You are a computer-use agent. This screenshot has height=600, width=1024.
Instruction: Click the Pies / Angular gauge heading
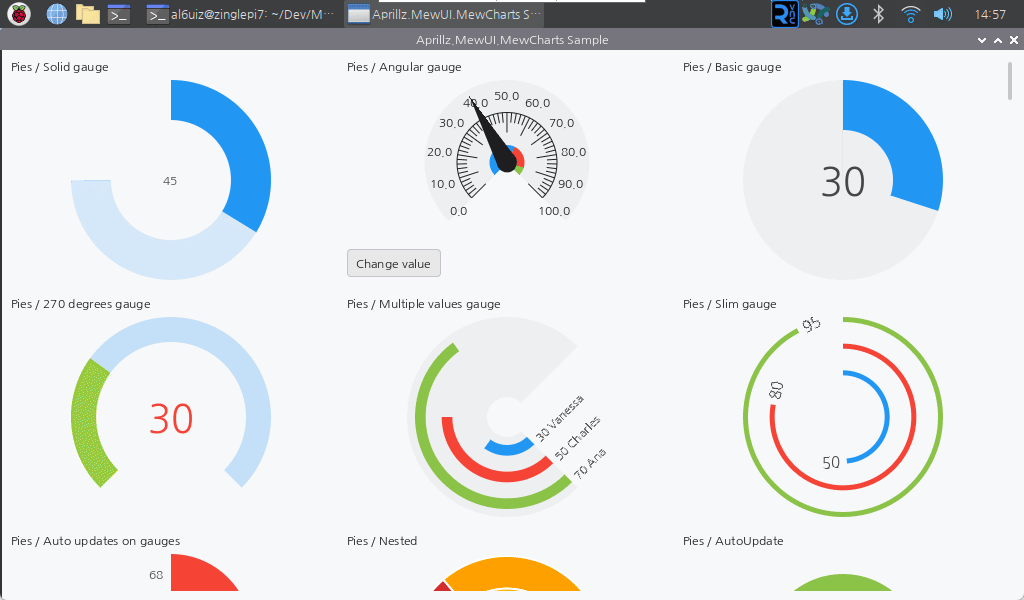404,67
